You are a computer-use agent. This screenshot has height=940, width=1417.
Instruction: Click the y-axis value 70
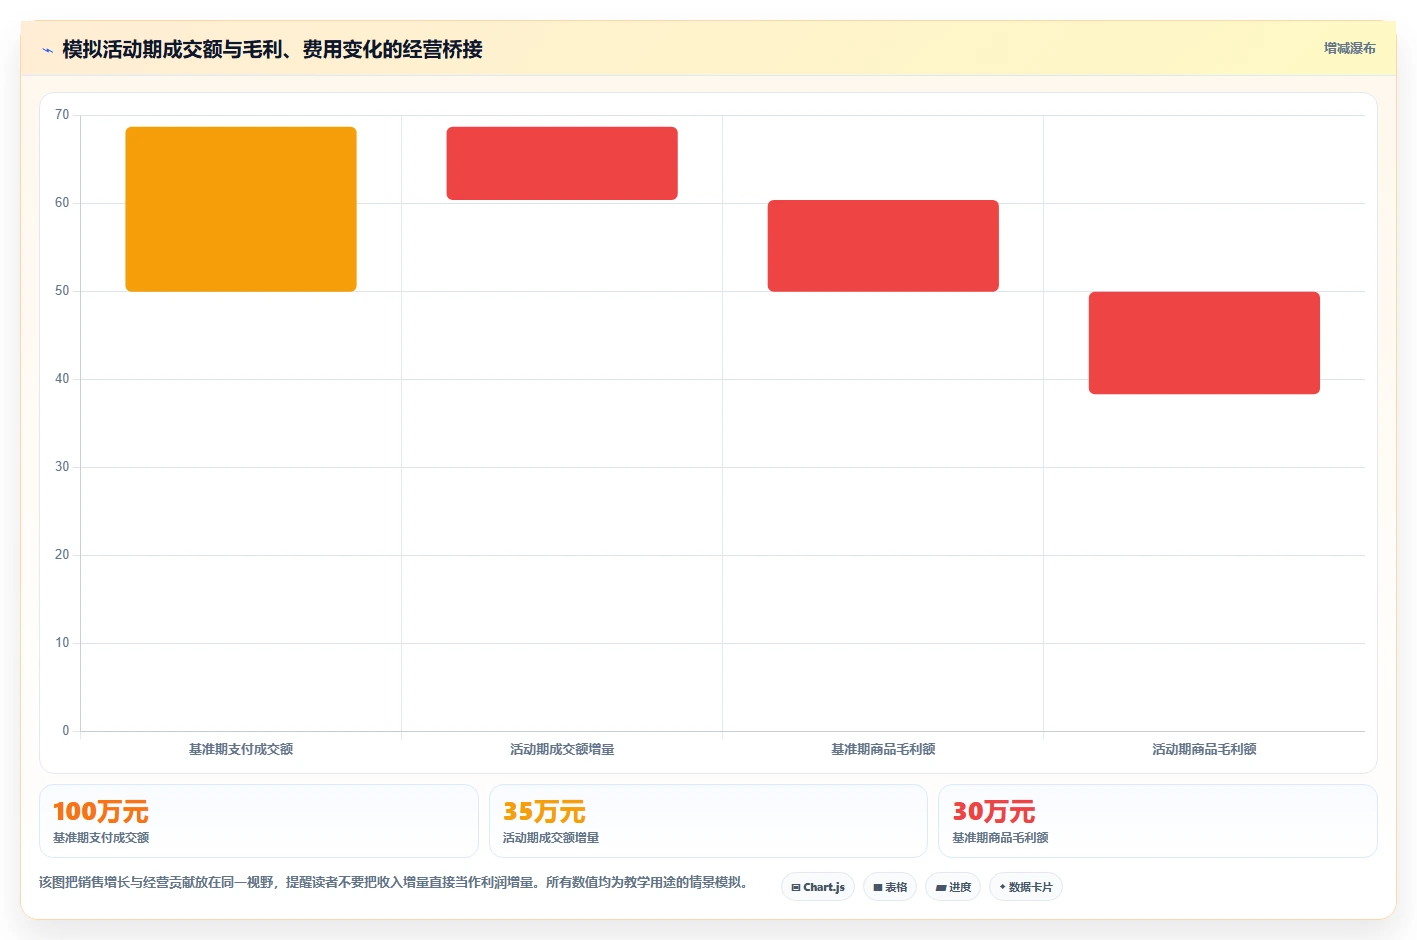[62, 115]
